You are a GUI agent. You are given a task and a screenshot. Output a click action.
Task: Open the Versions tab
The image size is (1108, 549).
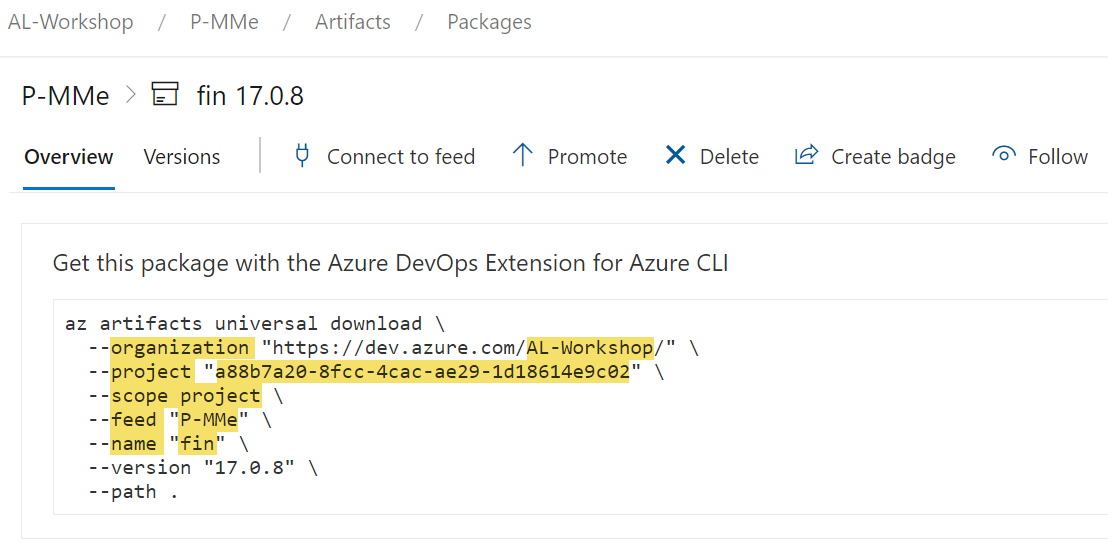click(182, 157)
